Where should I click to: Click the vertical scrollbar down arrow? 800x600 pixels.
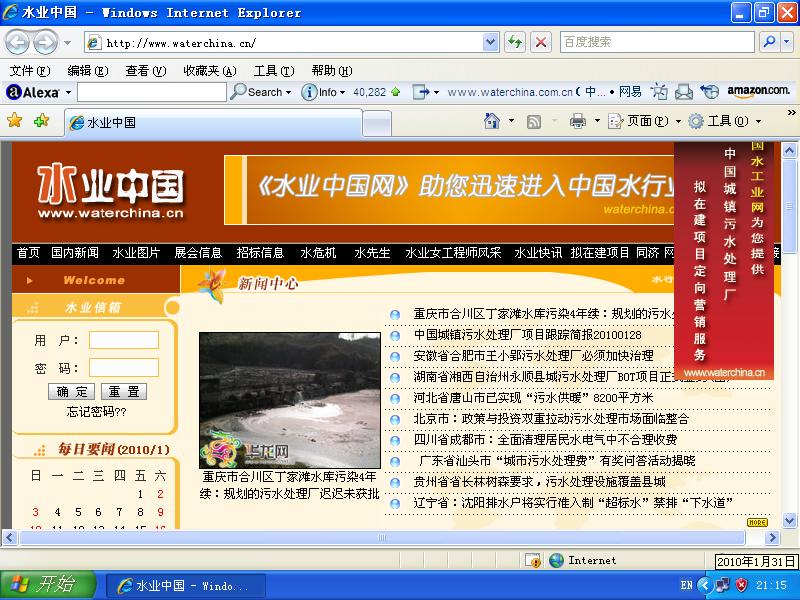coord(790,520)
